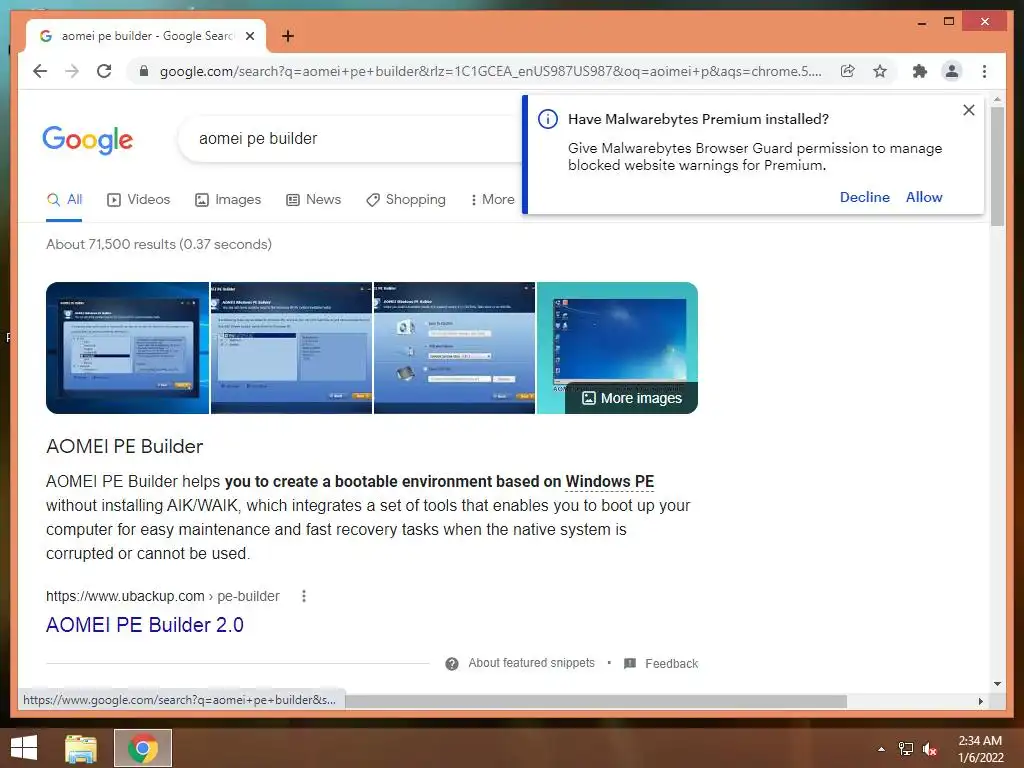This screenshot has height=768, width=1024.
Task: Open the Chrome three-dot menu
Action: click(984, 71)
